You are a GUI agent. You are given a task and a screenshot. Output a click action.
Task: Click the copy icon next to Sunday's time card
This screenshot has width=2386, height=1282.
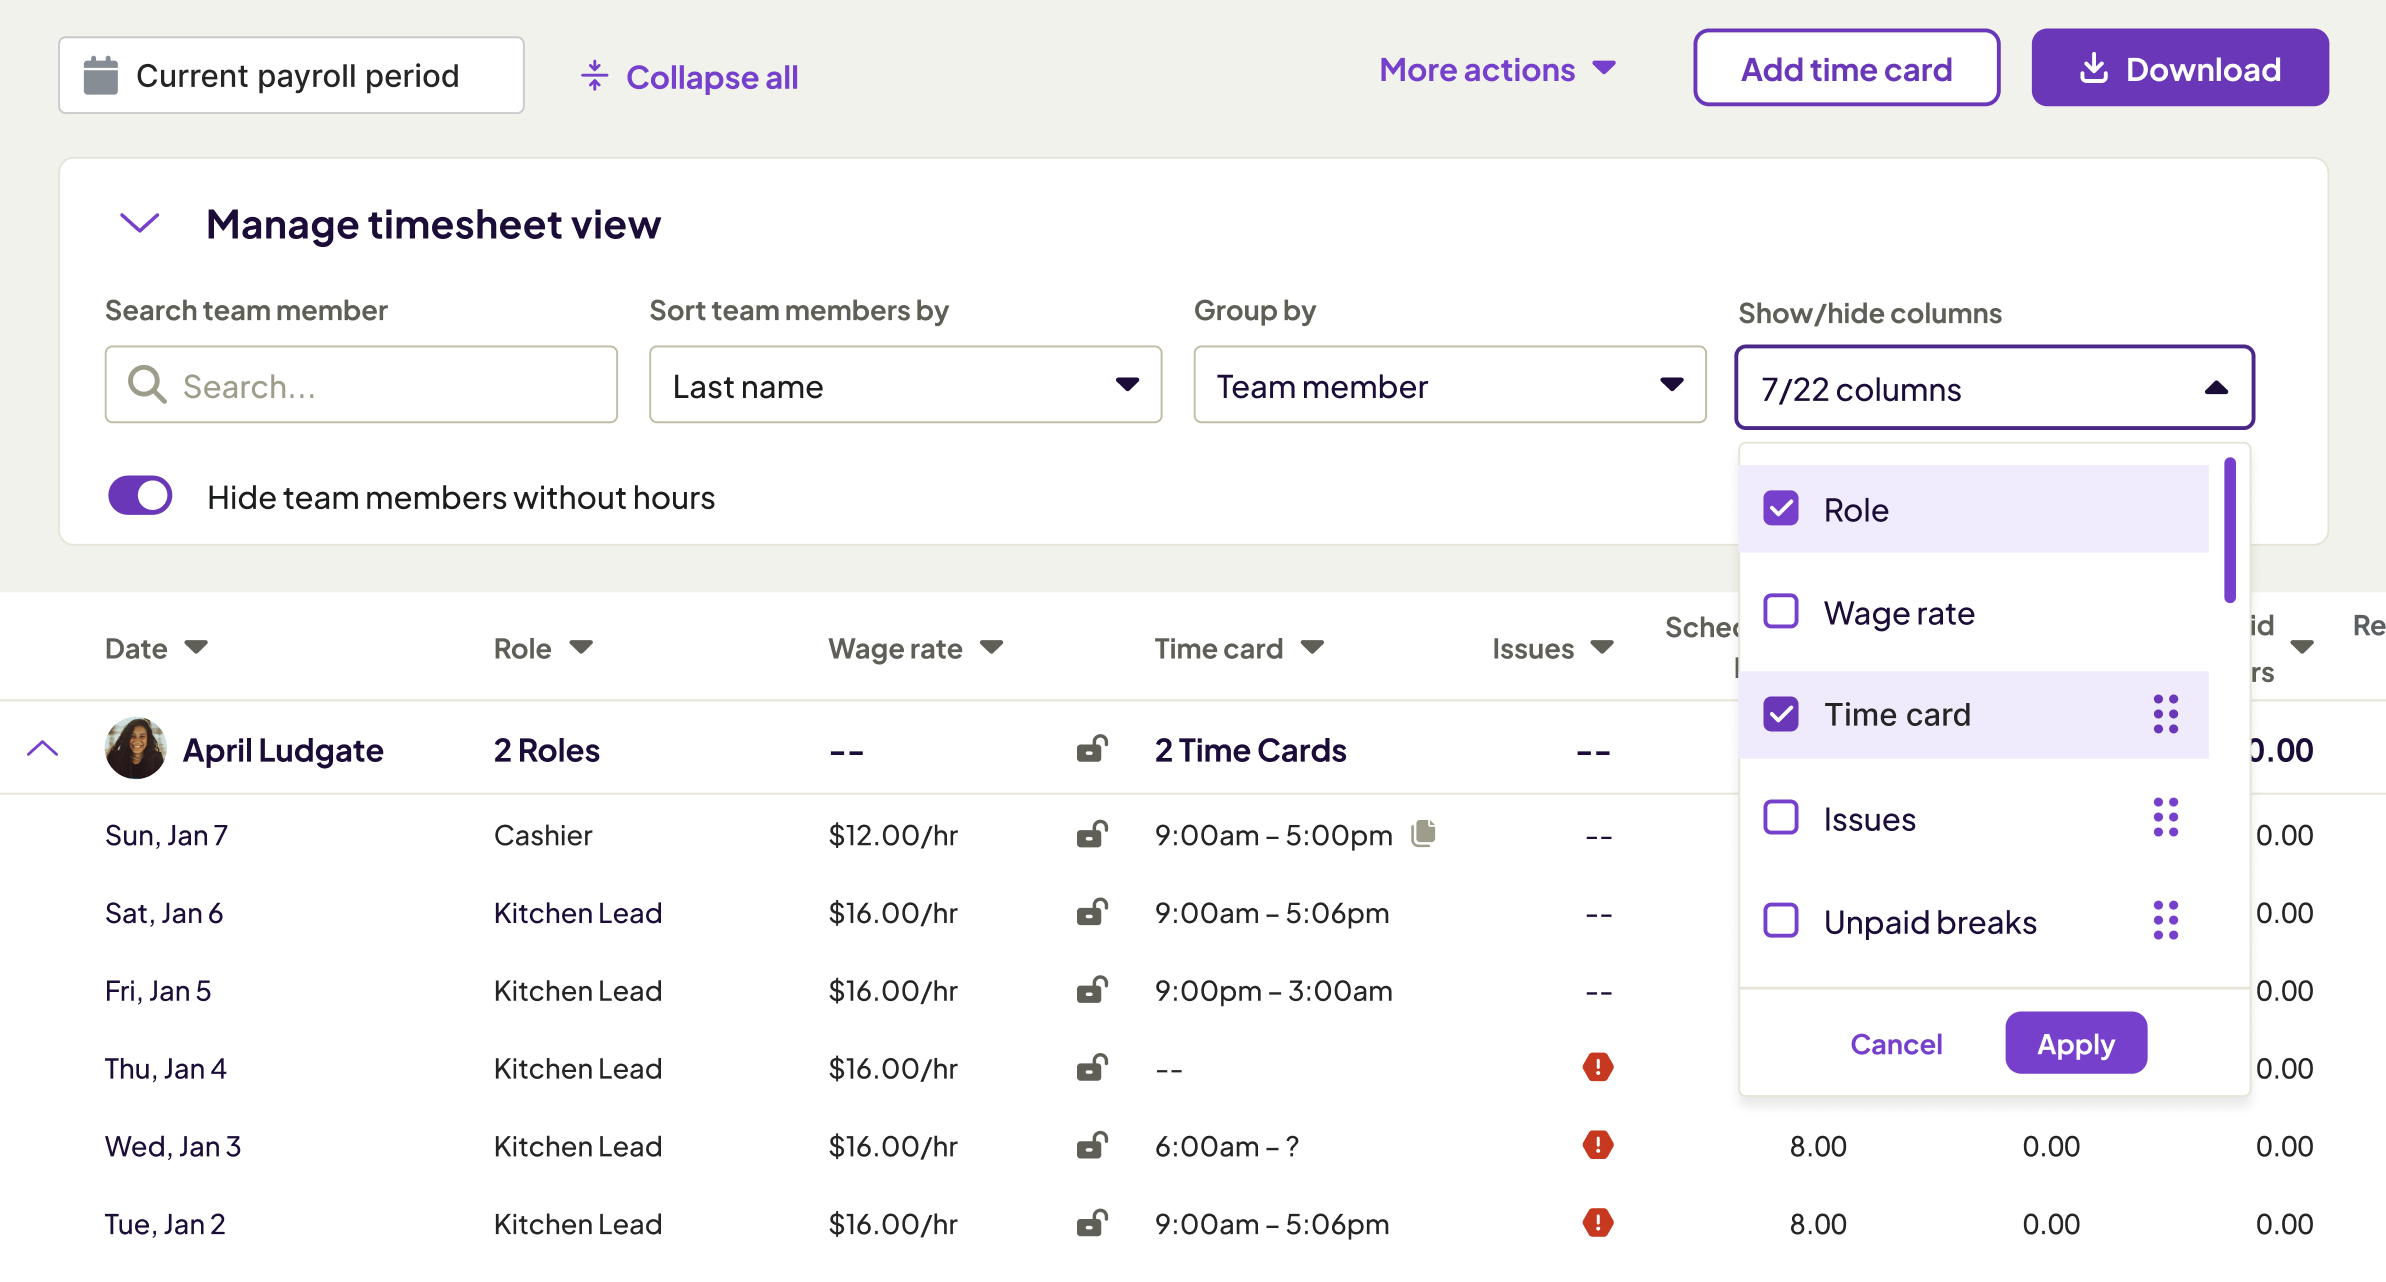pos(1424,832)
